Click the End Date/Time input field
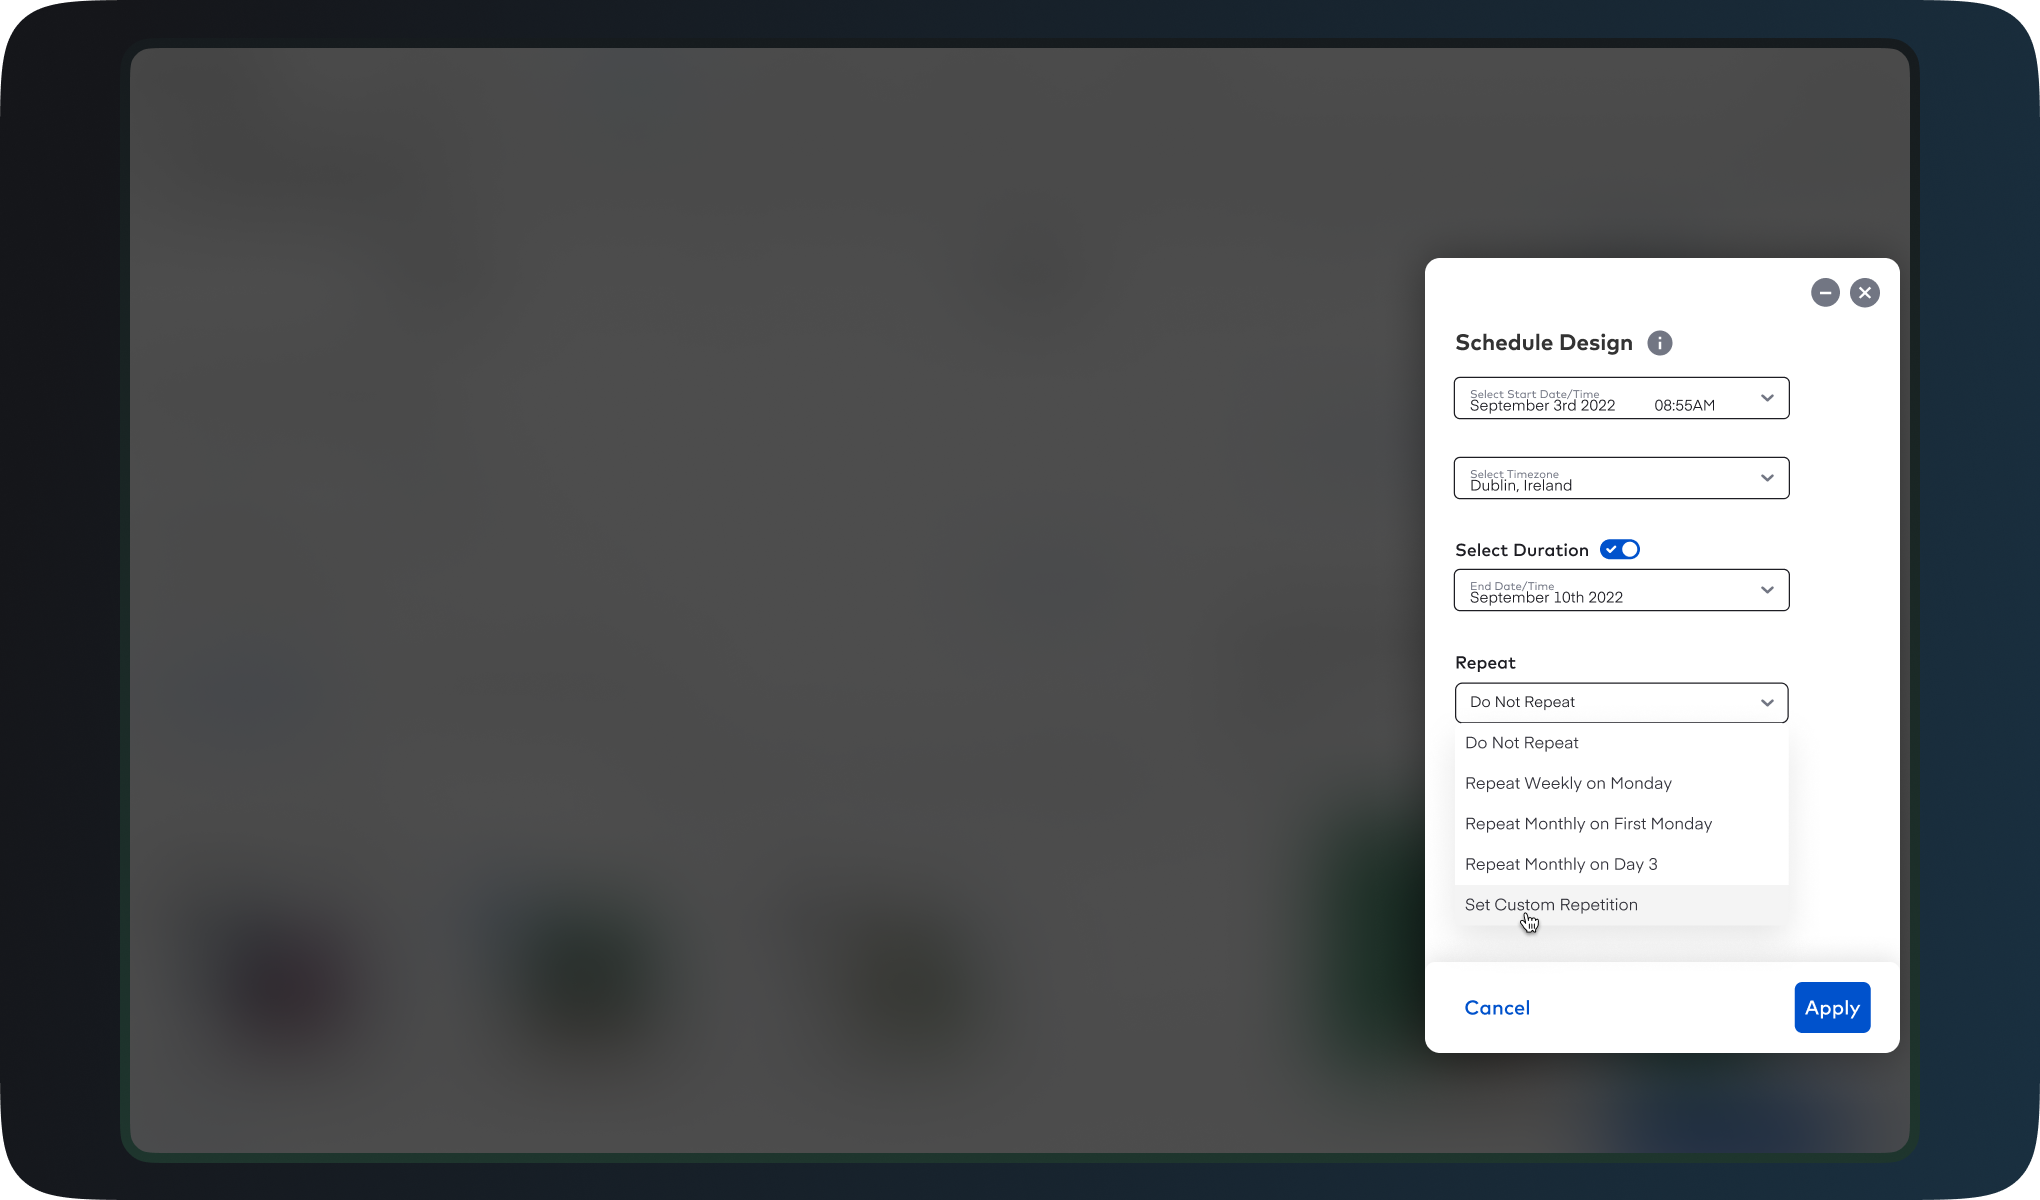 coord(1621,590)
